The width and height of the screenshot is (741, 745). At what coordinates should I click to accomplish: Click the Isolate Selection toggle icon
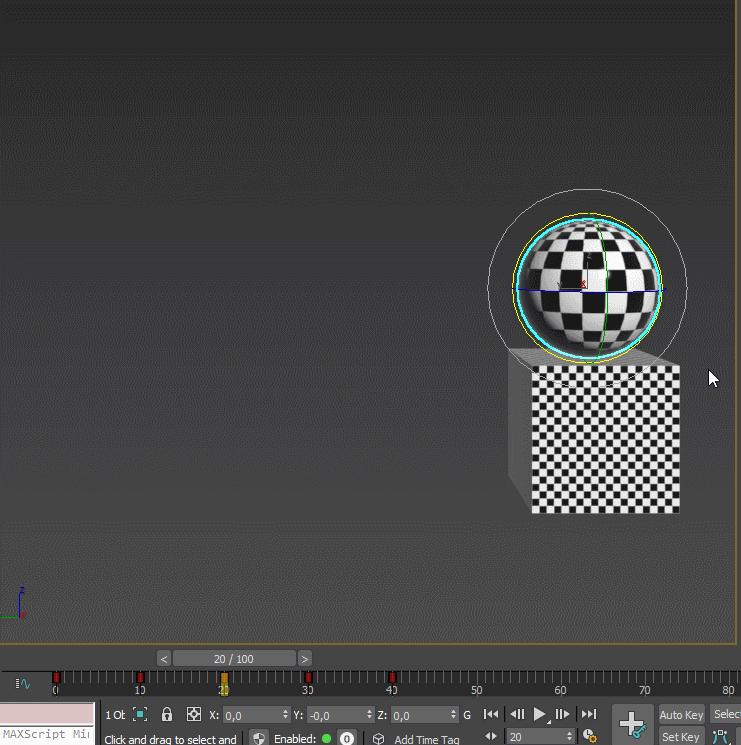pos(140,714)
